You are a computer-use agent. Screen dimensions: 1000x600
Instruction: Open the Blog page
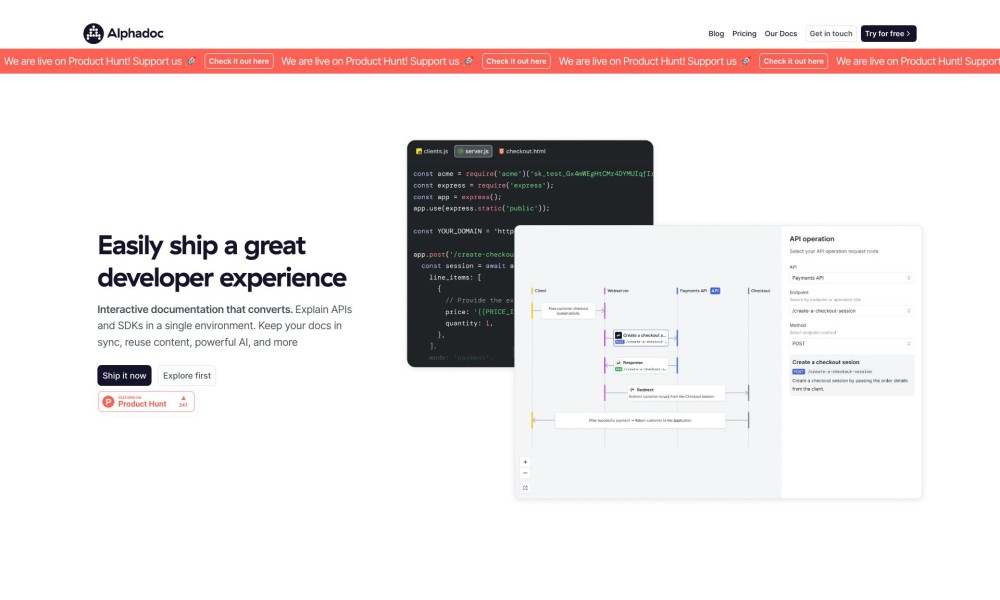(x=716, y=34)
